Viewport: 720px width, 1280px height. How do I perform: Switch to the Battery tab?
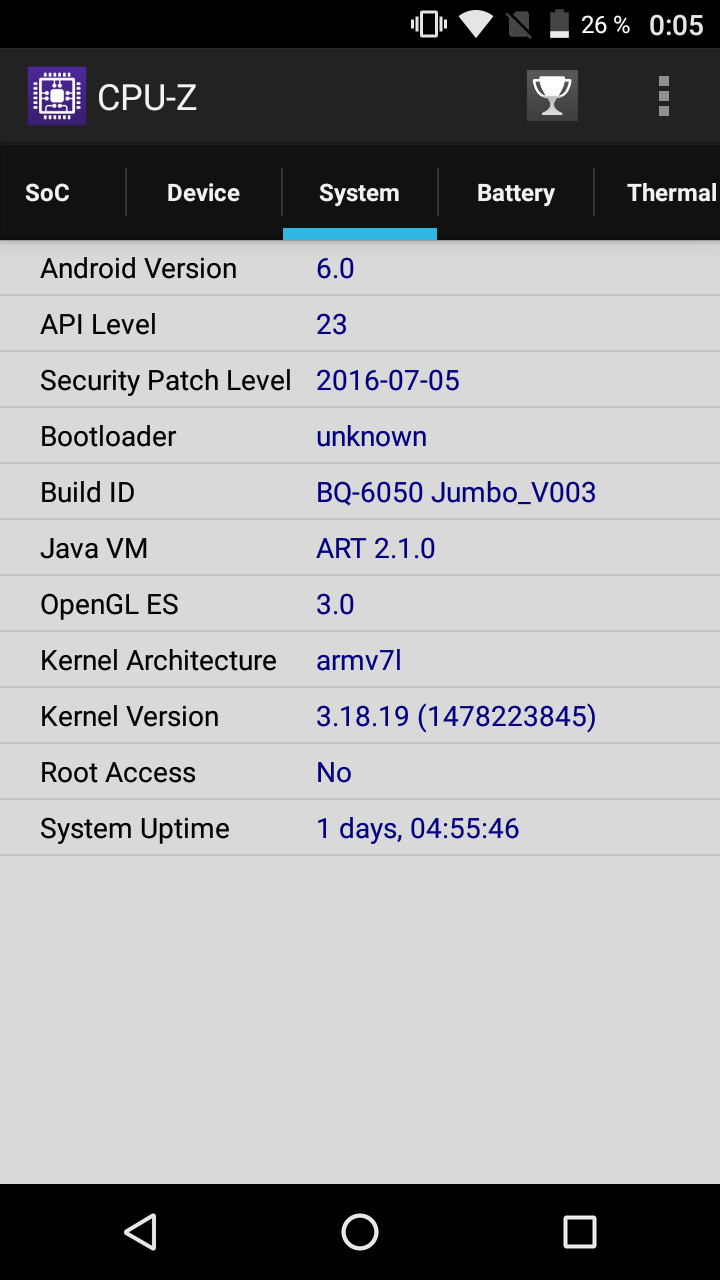(515, 193)
